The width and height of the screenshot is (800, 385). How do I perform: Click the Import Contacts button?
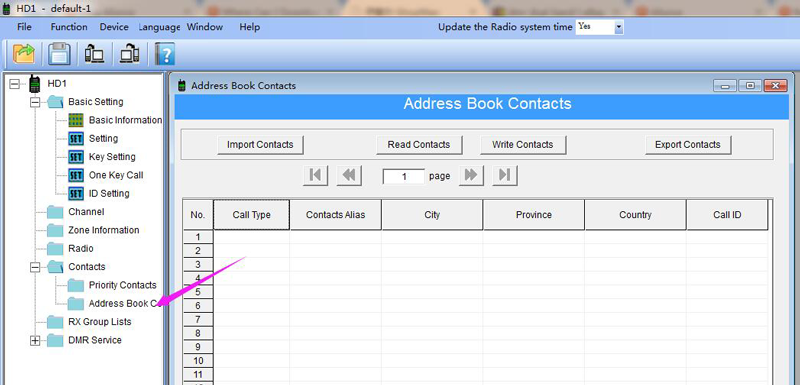260,145
